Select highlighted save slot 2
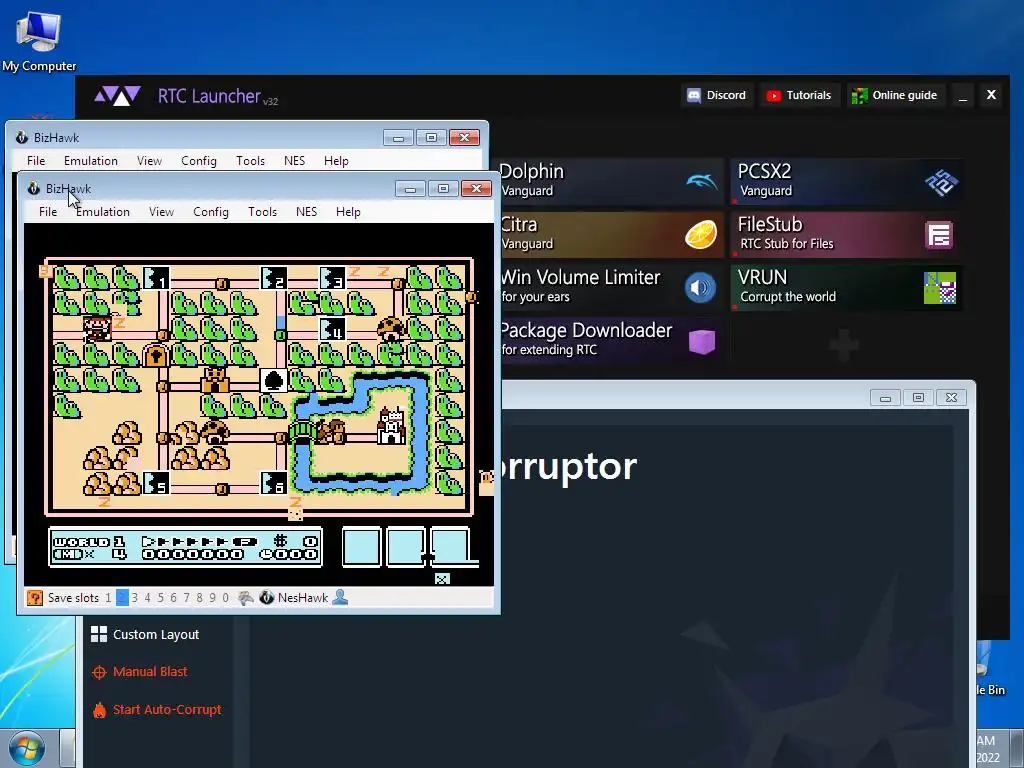The height and width of the screenshot is (768, 1024). [x=122, y=598]
